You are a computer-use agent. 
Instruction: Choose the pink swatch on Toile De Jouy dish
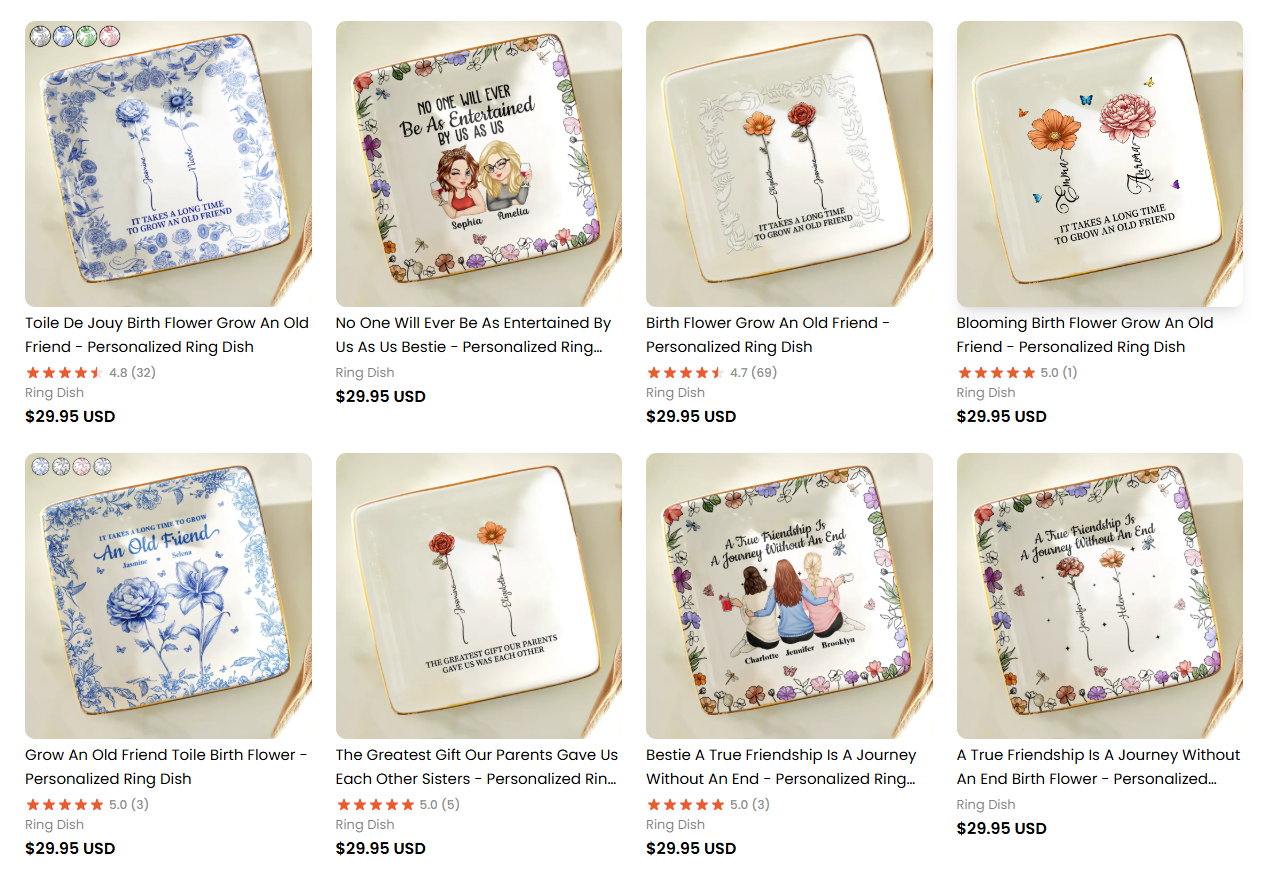[109, 36]
